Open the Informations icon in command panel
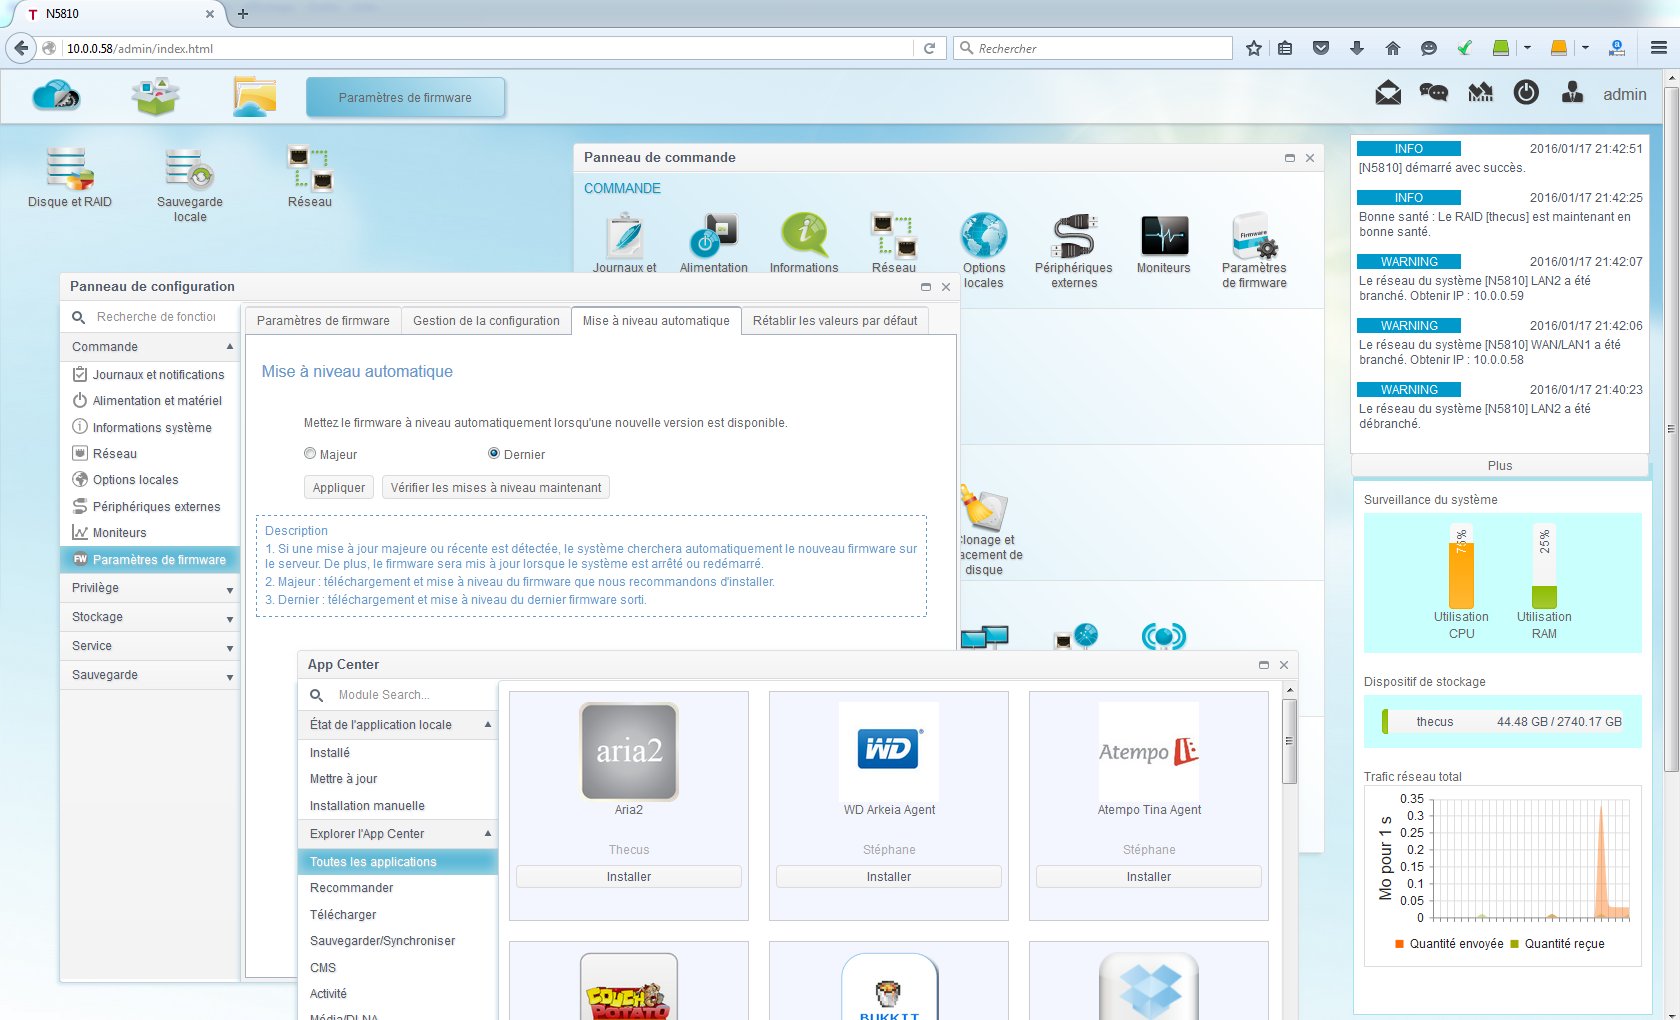Screen dimensions: 1680x1020 click(x=804, y=237)
